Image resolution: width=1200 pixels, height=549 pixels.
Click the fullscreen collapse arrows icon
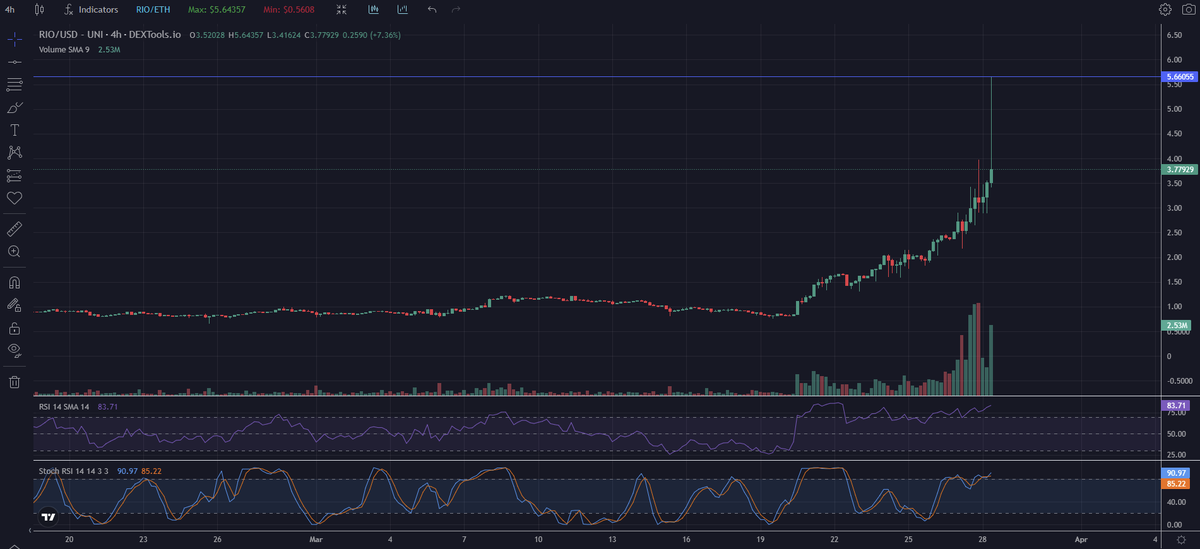pos(342,9)
